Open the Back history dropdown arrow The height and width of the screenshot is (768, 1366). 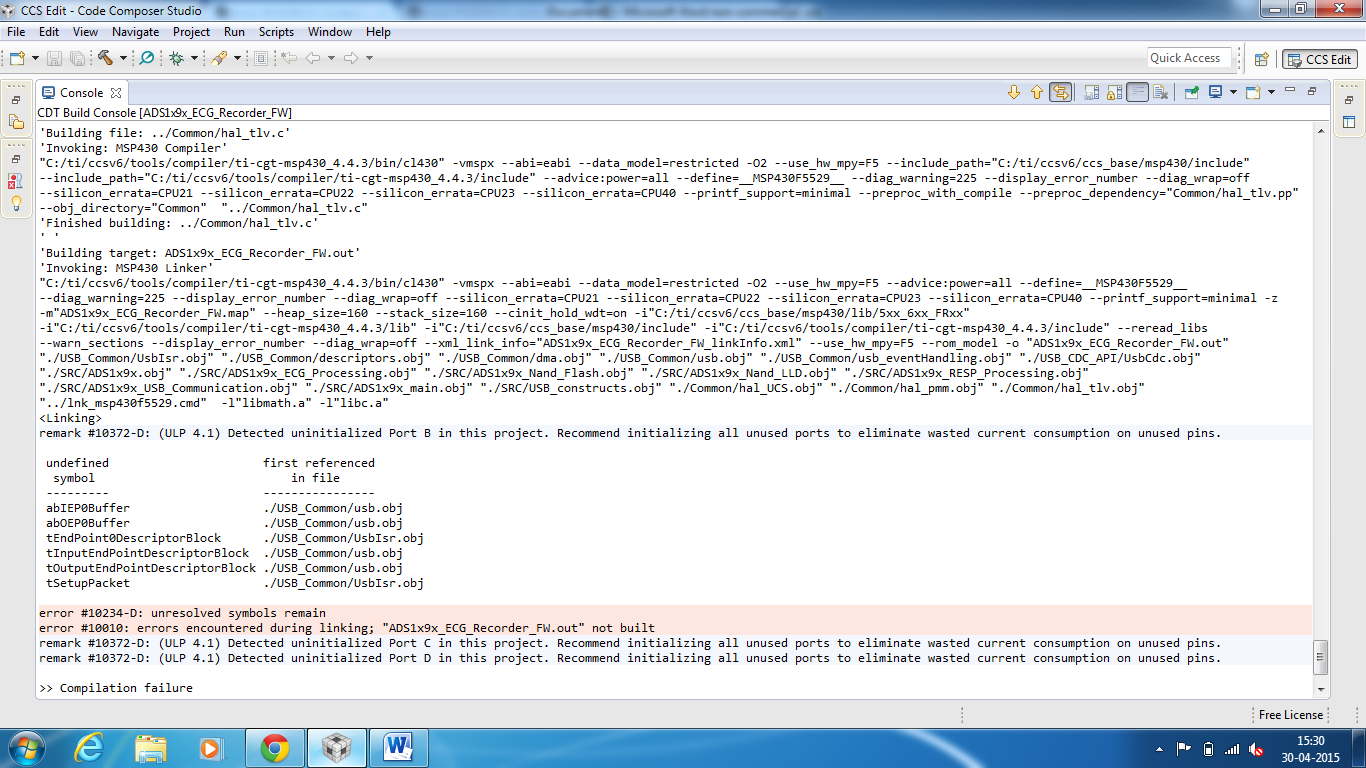point(331,59)
